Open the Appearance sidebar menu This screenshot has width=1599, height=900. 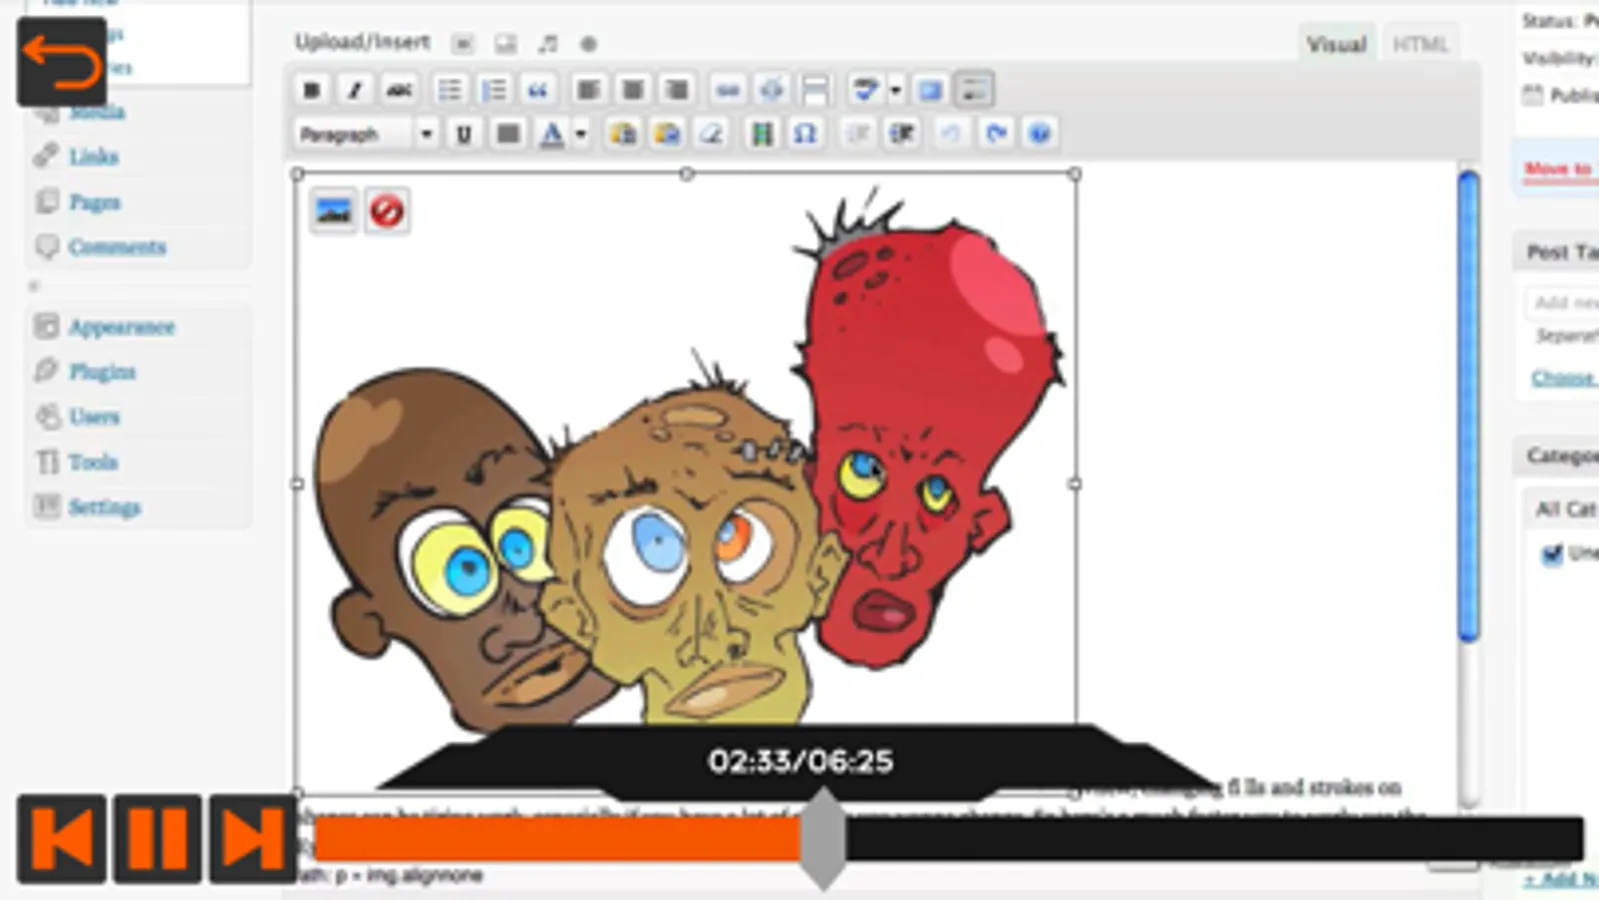click(121, 327)
